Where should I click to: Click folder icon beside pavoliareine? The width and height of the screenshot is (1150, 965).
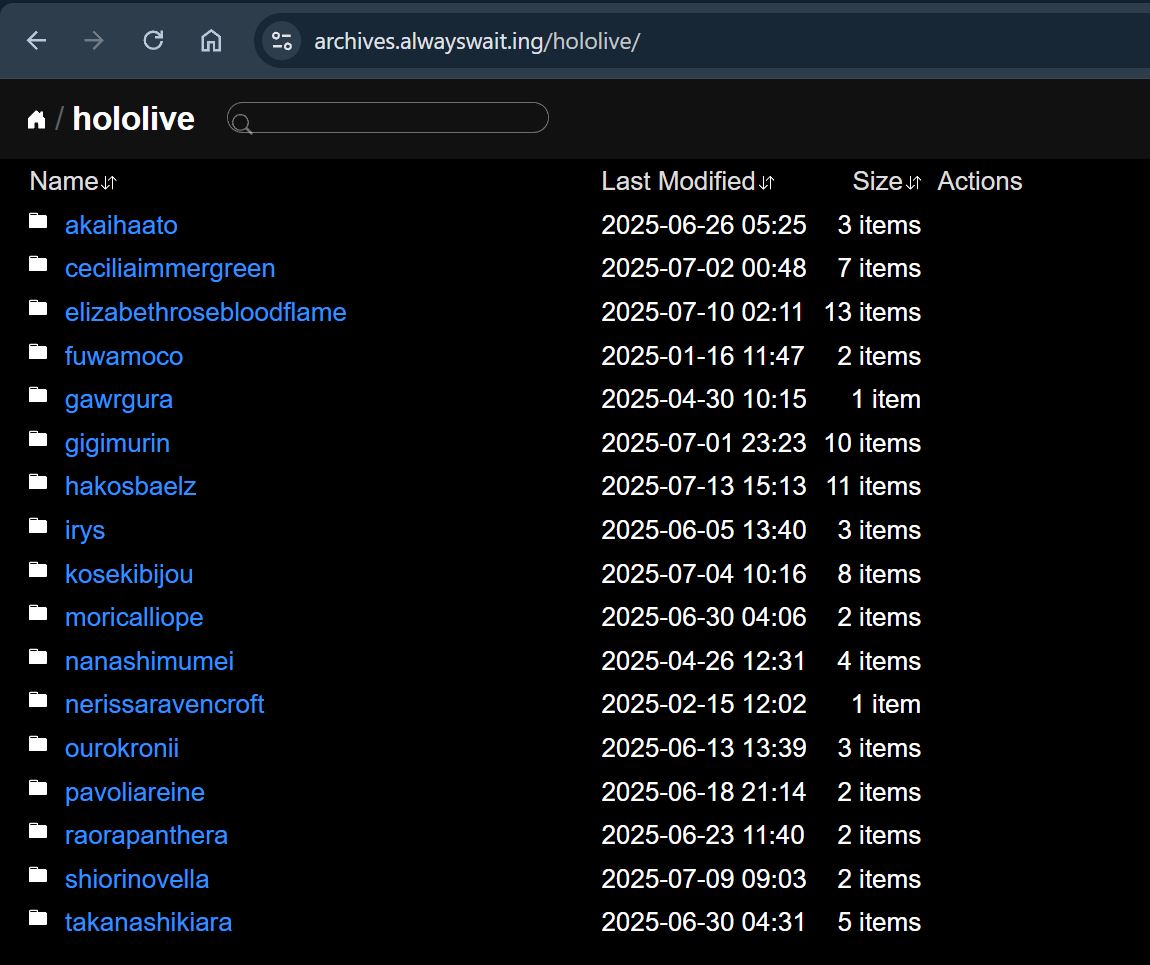pos(38,788)
